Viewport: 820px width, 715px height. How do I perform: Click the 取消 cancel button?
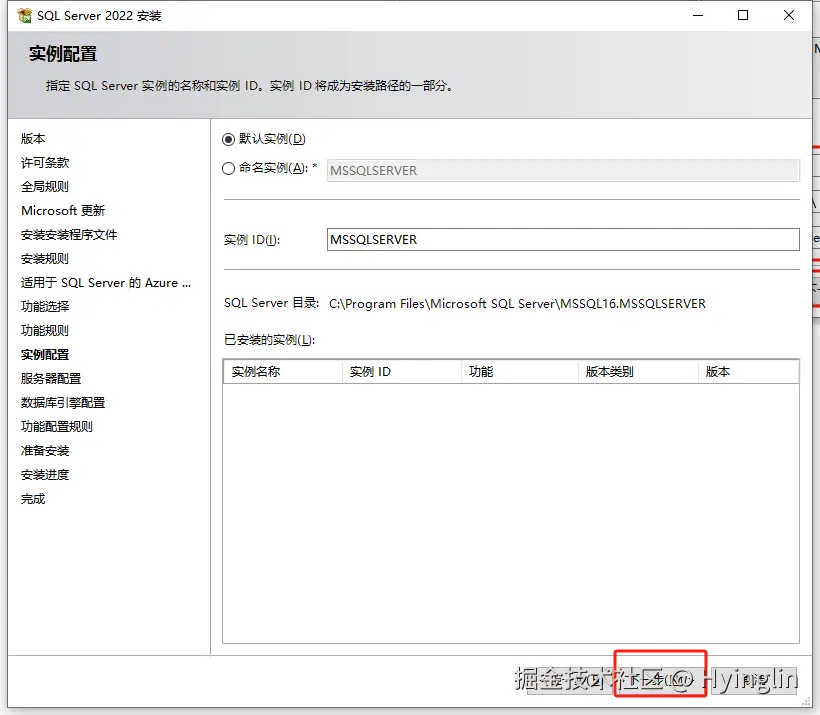point(754,680)
